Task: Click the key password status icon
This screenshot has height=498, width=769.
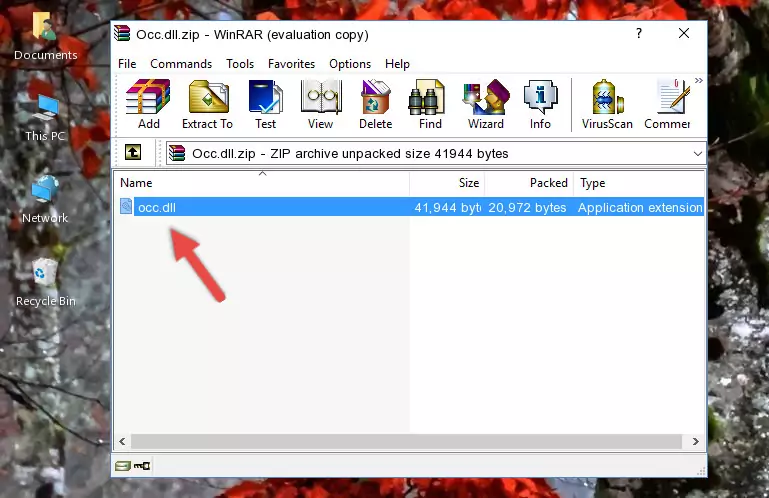Action: 142,466
